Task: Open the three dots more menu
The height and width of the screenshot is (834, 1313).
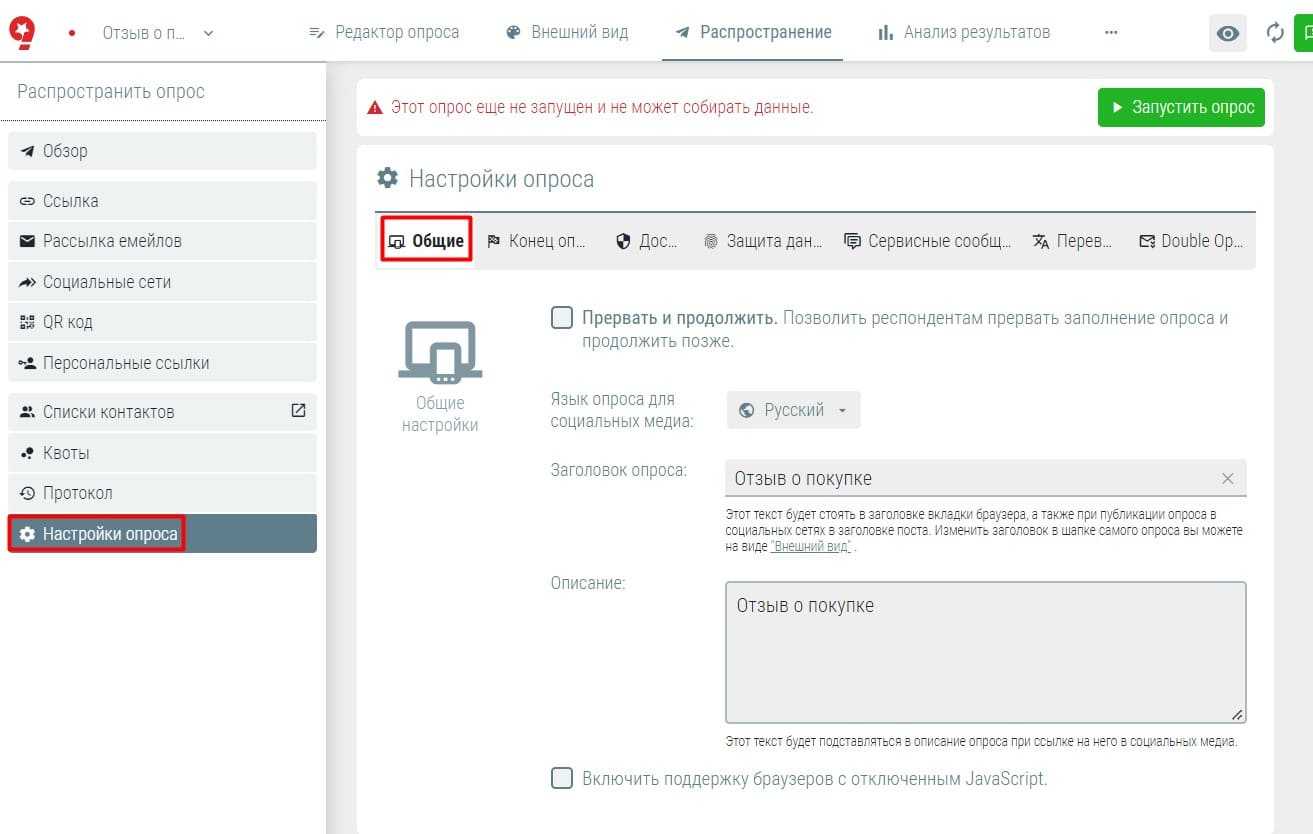Action: 1111,32
